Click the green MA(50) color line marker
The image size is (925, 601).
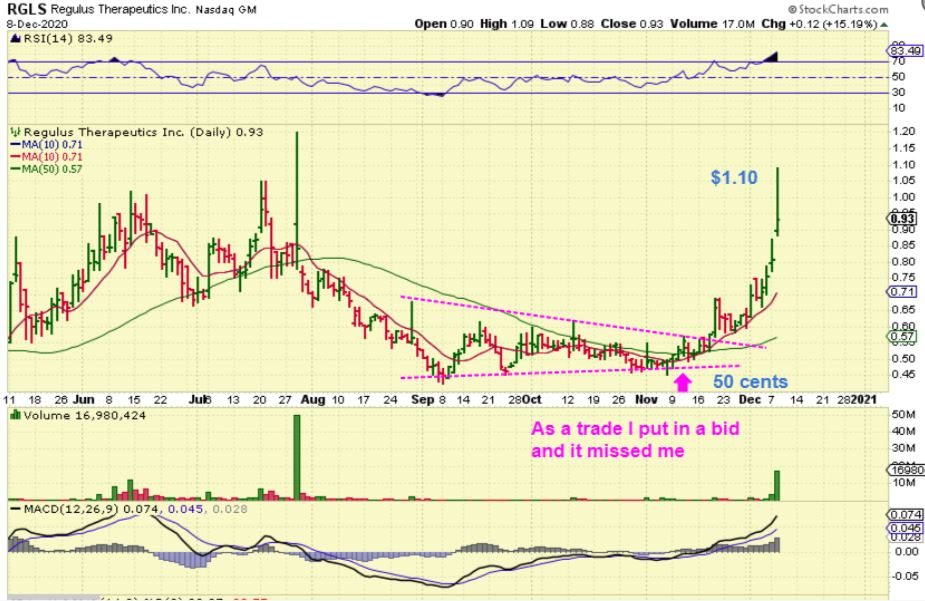click(15, 169)
